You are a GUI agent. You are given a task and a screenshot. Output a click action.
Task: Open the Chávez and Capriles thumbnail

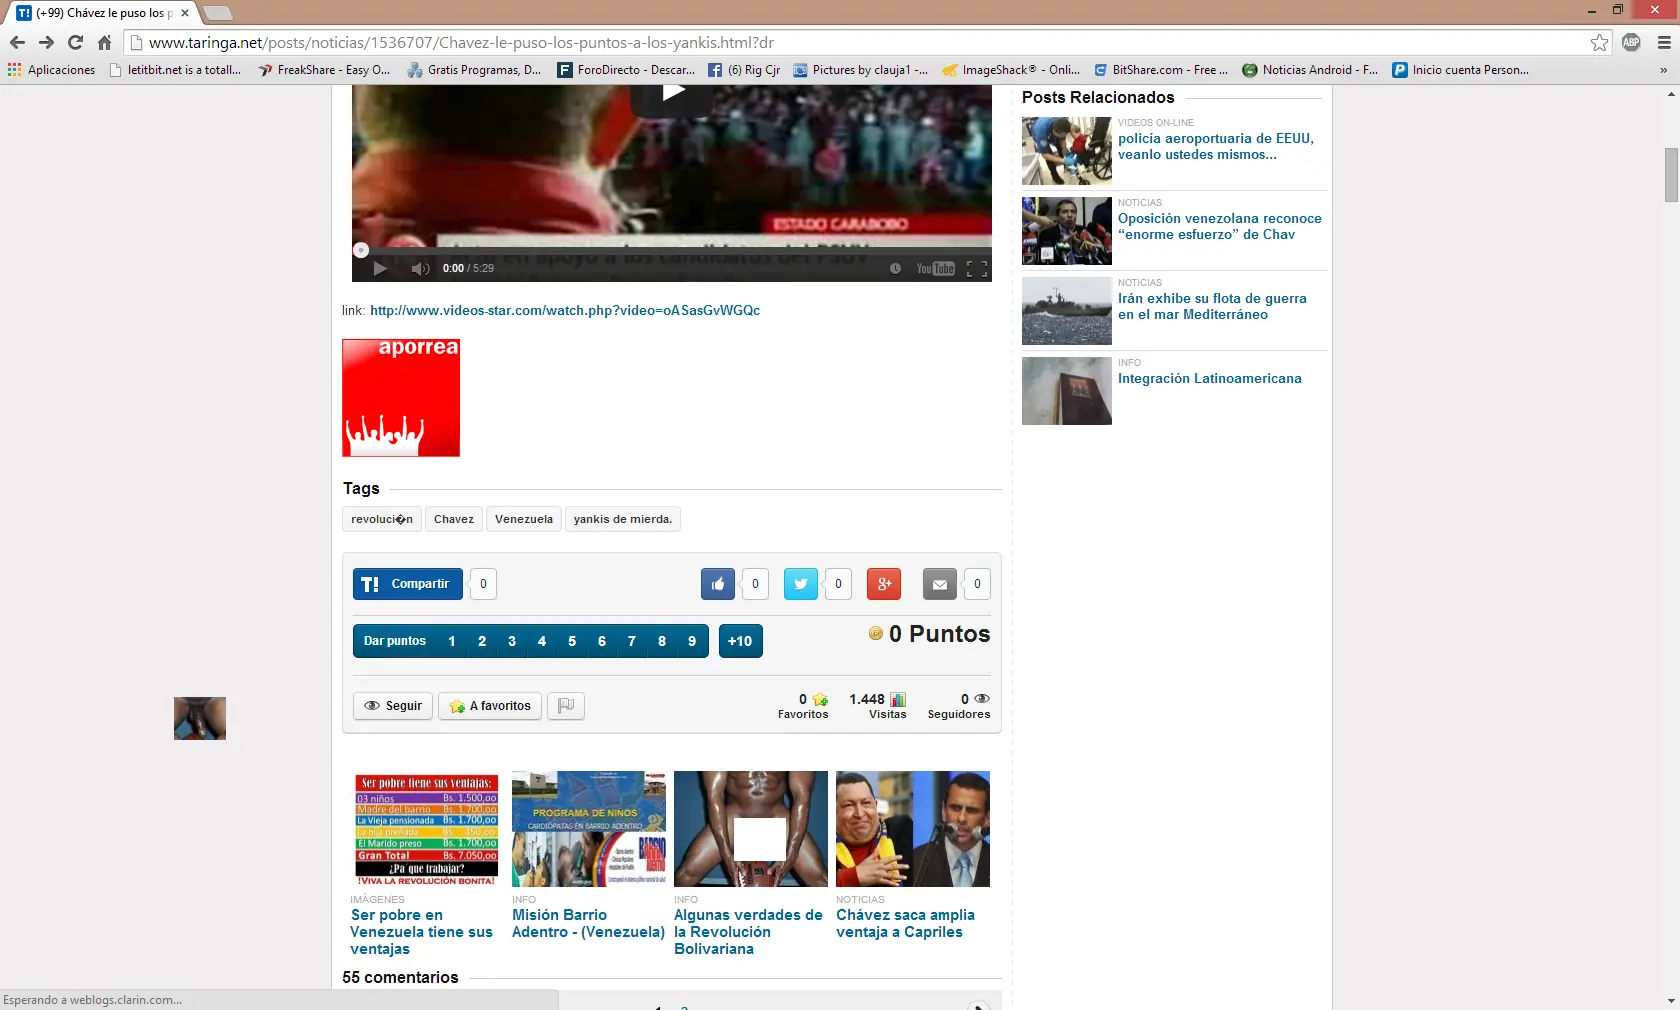(x=913, y=829)
